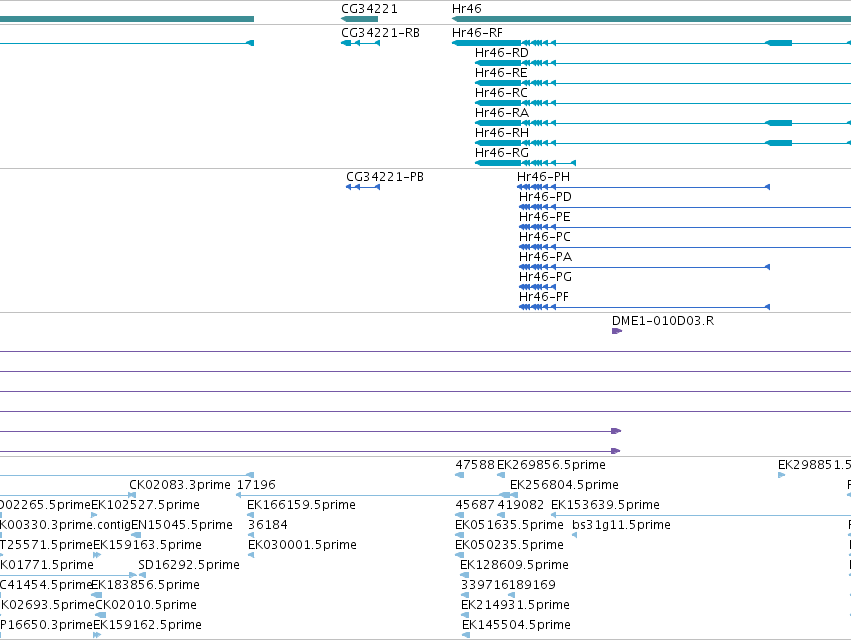
Task: Click the EN15045.5prime EST label
Action: pyautogui.click(x=182, y=525)
